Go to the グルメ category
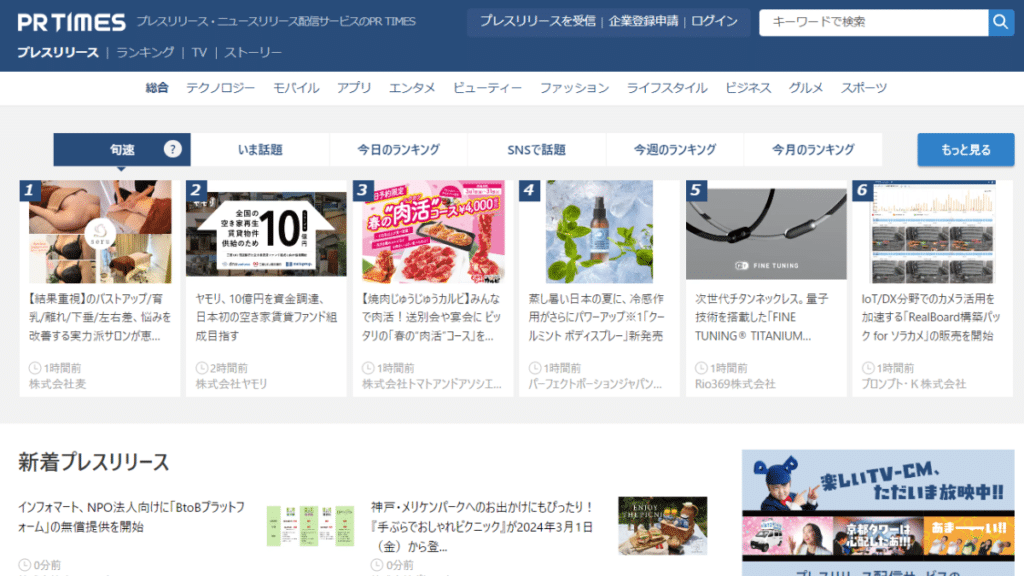1024x576 pixels. [806, 88]
